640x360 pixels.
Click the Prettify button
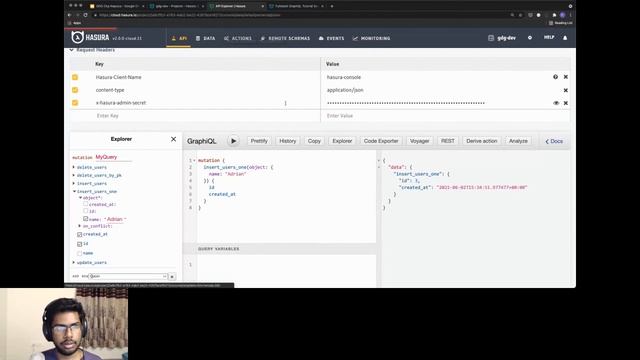[x=259, y=141]
